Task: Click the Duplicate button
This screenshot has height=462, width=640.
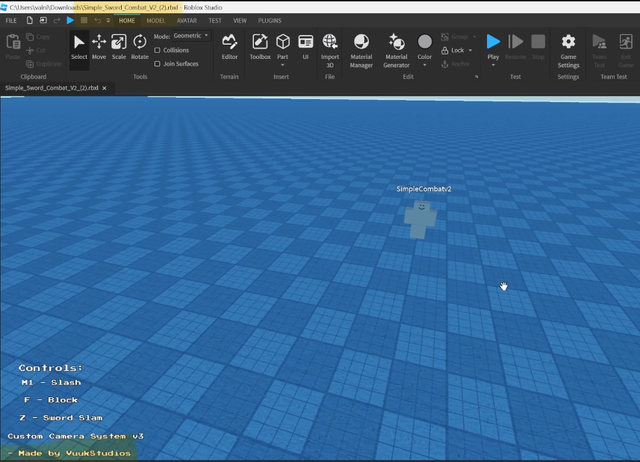Action: pos(44,64)
